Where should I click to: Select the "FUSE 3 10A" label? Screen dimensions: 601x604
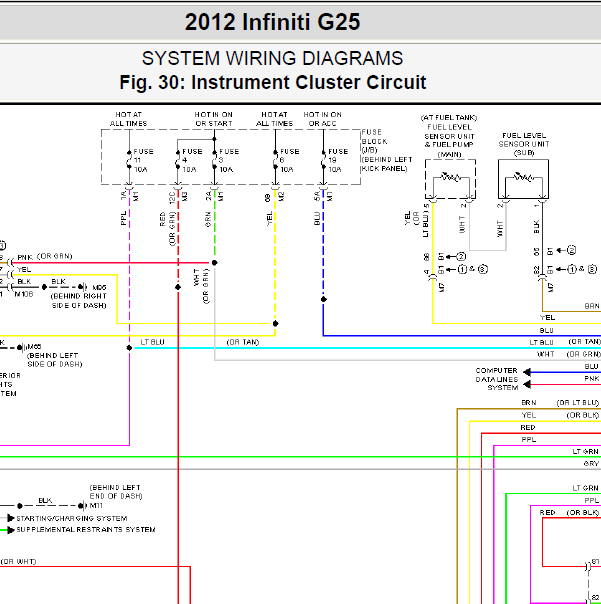229,160
